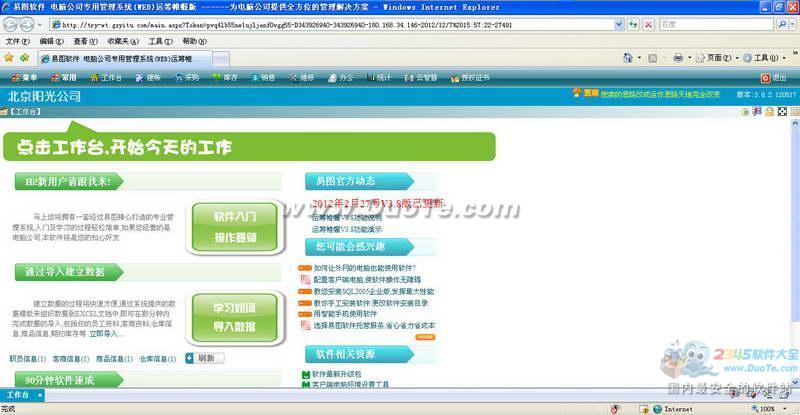
Task: Select the 工作台 tab at bottom
Action: [x=22, y=395]
